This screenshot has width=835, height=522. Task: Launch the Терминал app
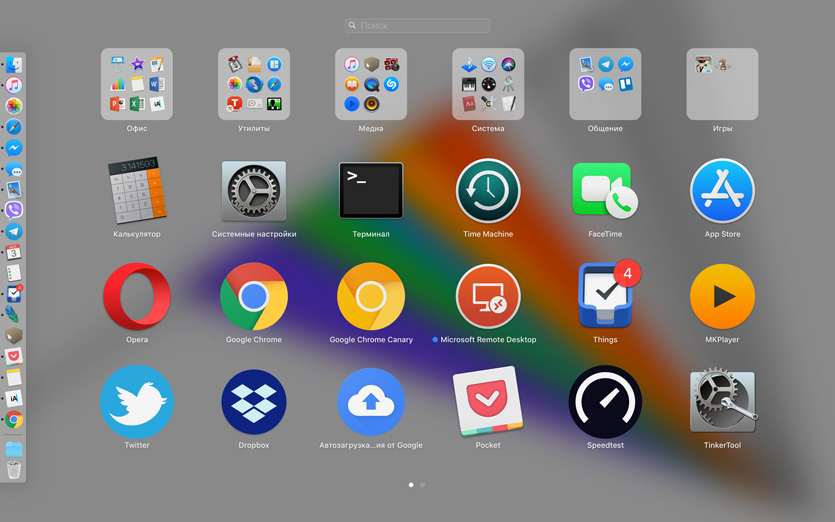371,190
